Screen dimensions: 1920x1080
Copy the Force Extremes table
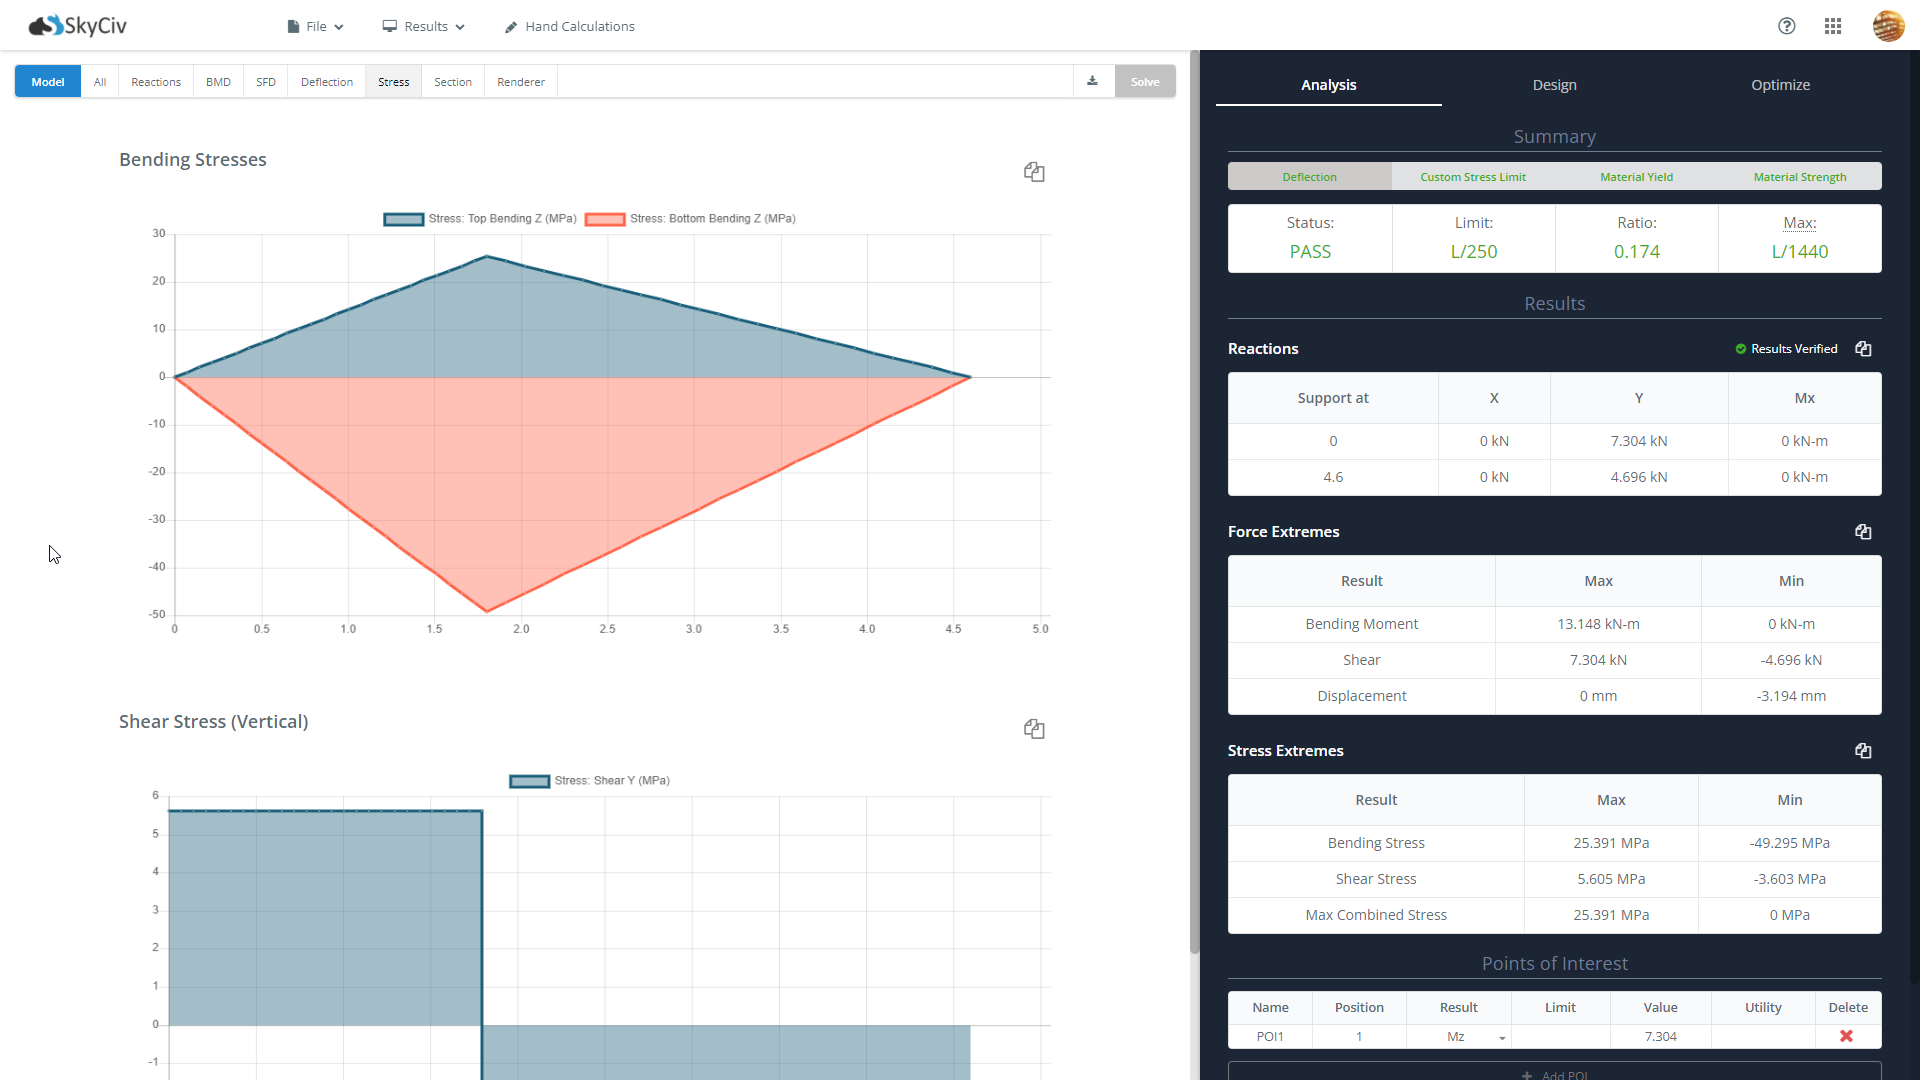coord(1863,532)
